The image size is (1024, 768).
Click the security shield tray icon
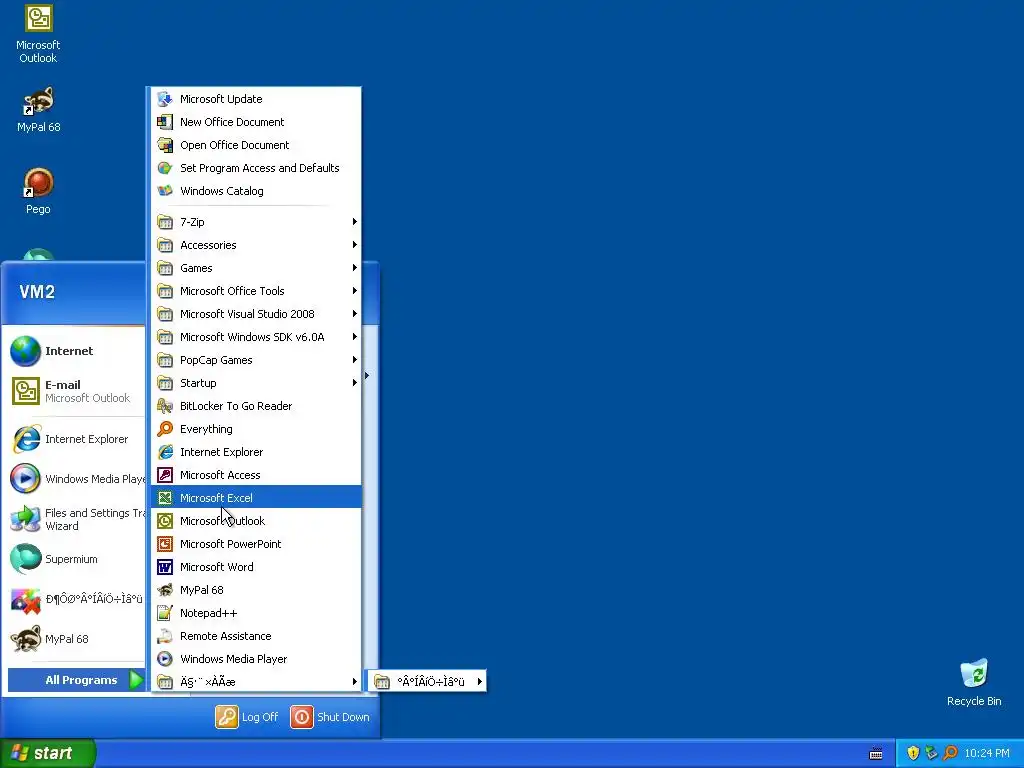913,754
